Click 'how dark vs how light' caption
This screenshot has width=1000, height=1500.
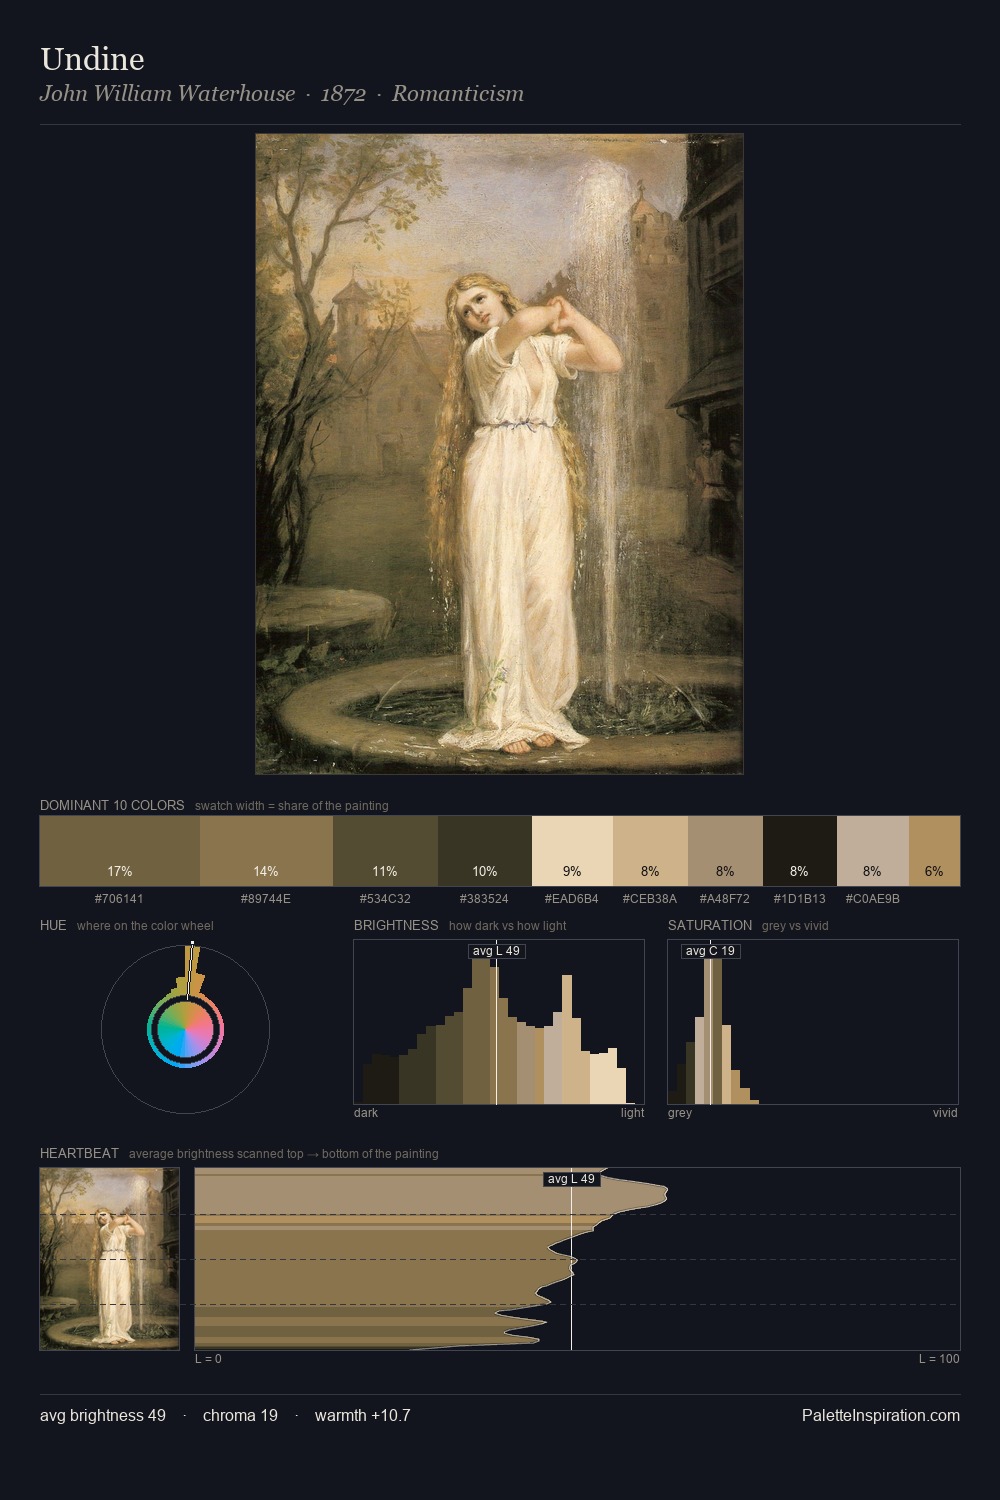(x=507, y=925)
